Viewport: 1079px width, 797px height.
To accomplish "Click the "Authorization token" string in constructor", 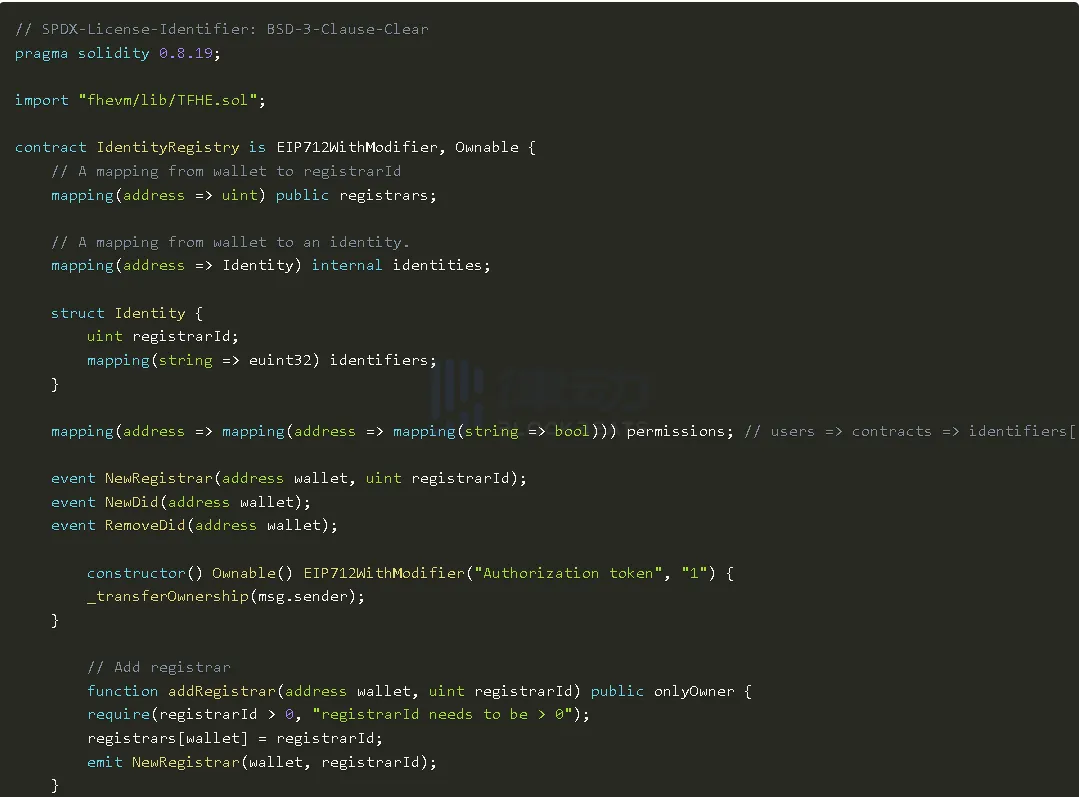I will click(x=569, y=573).
